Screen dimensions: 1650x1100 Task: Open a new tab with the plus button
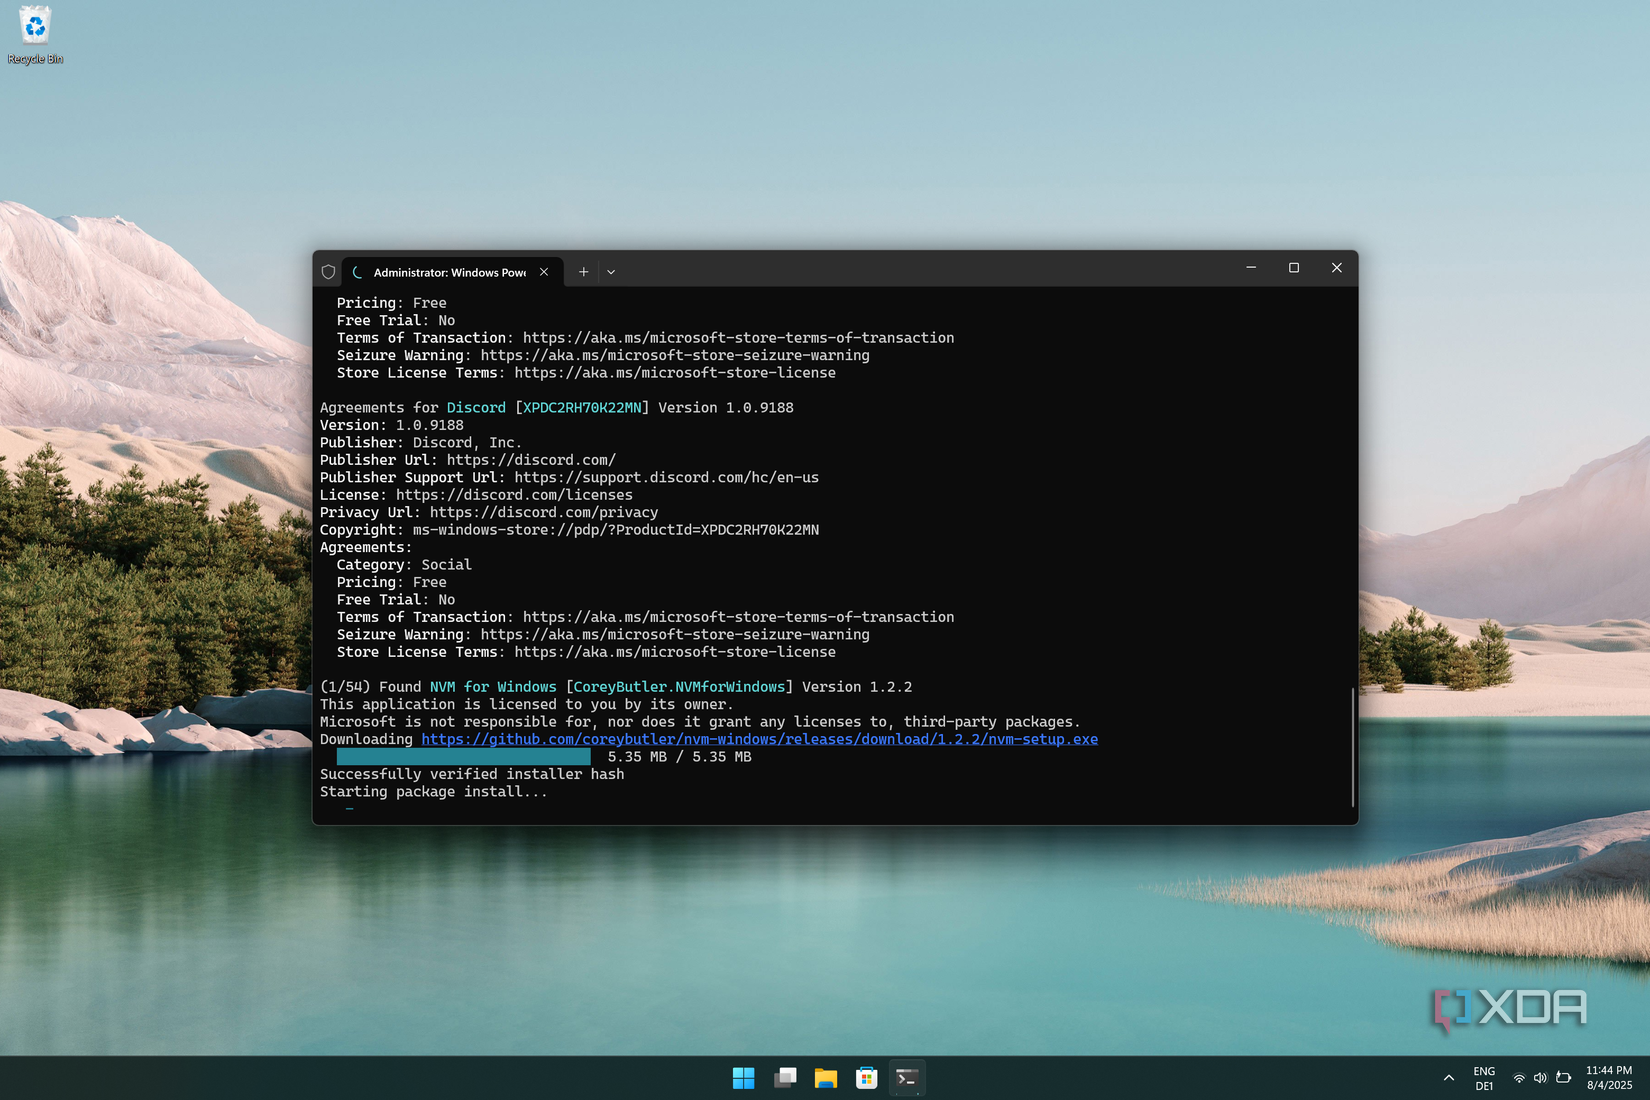coord(583,271)
